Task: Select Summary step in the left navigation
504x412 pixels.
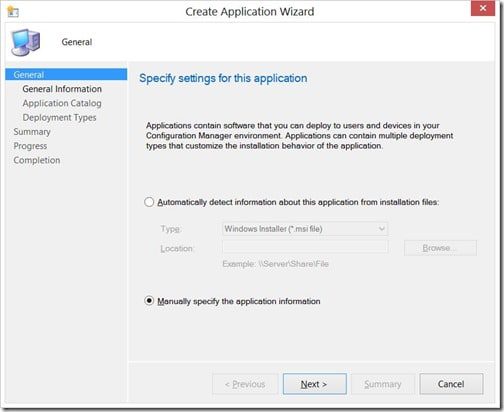Action: click(32, 132)
